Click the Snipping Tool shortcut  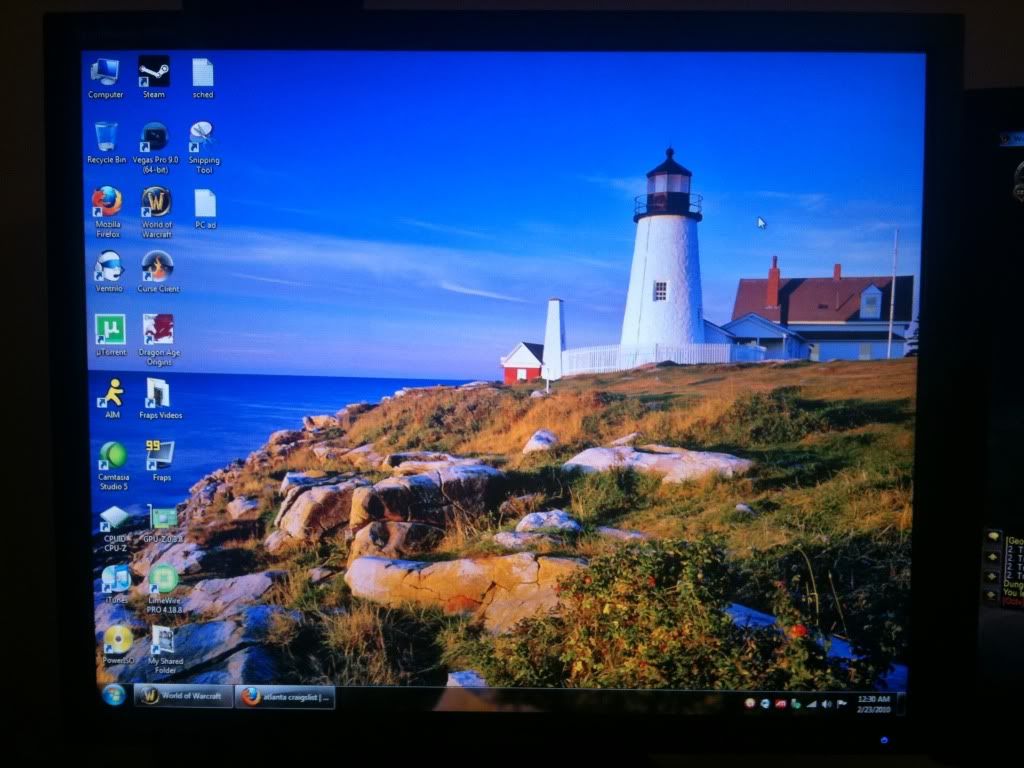click(202, 135)
